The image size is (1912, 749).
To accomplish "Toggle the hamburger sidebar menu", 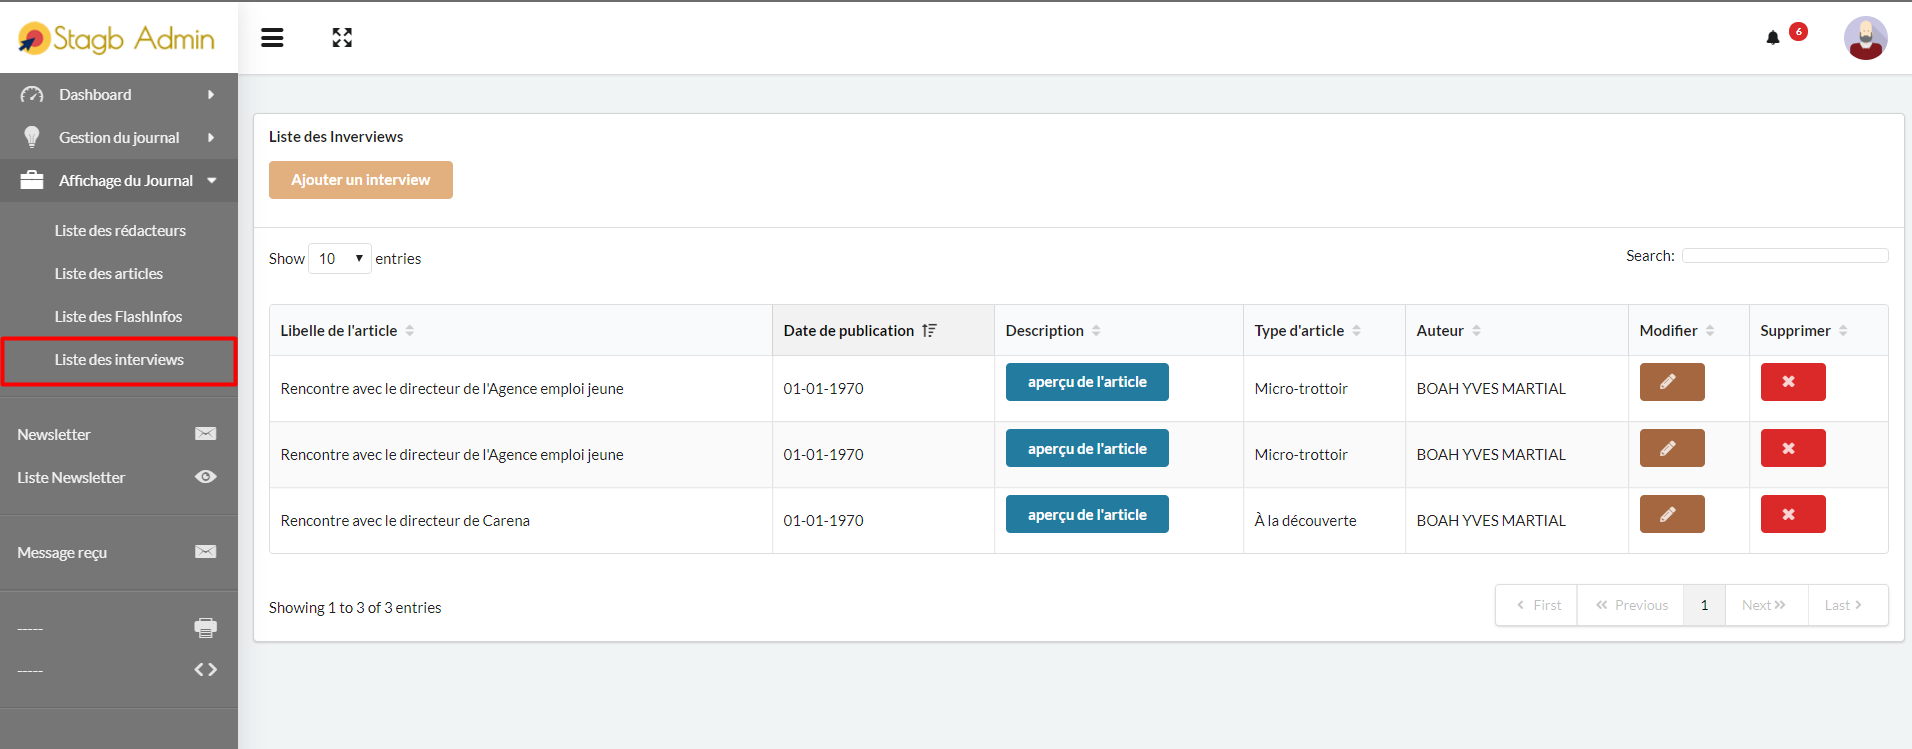I will [x=272, y=38].
